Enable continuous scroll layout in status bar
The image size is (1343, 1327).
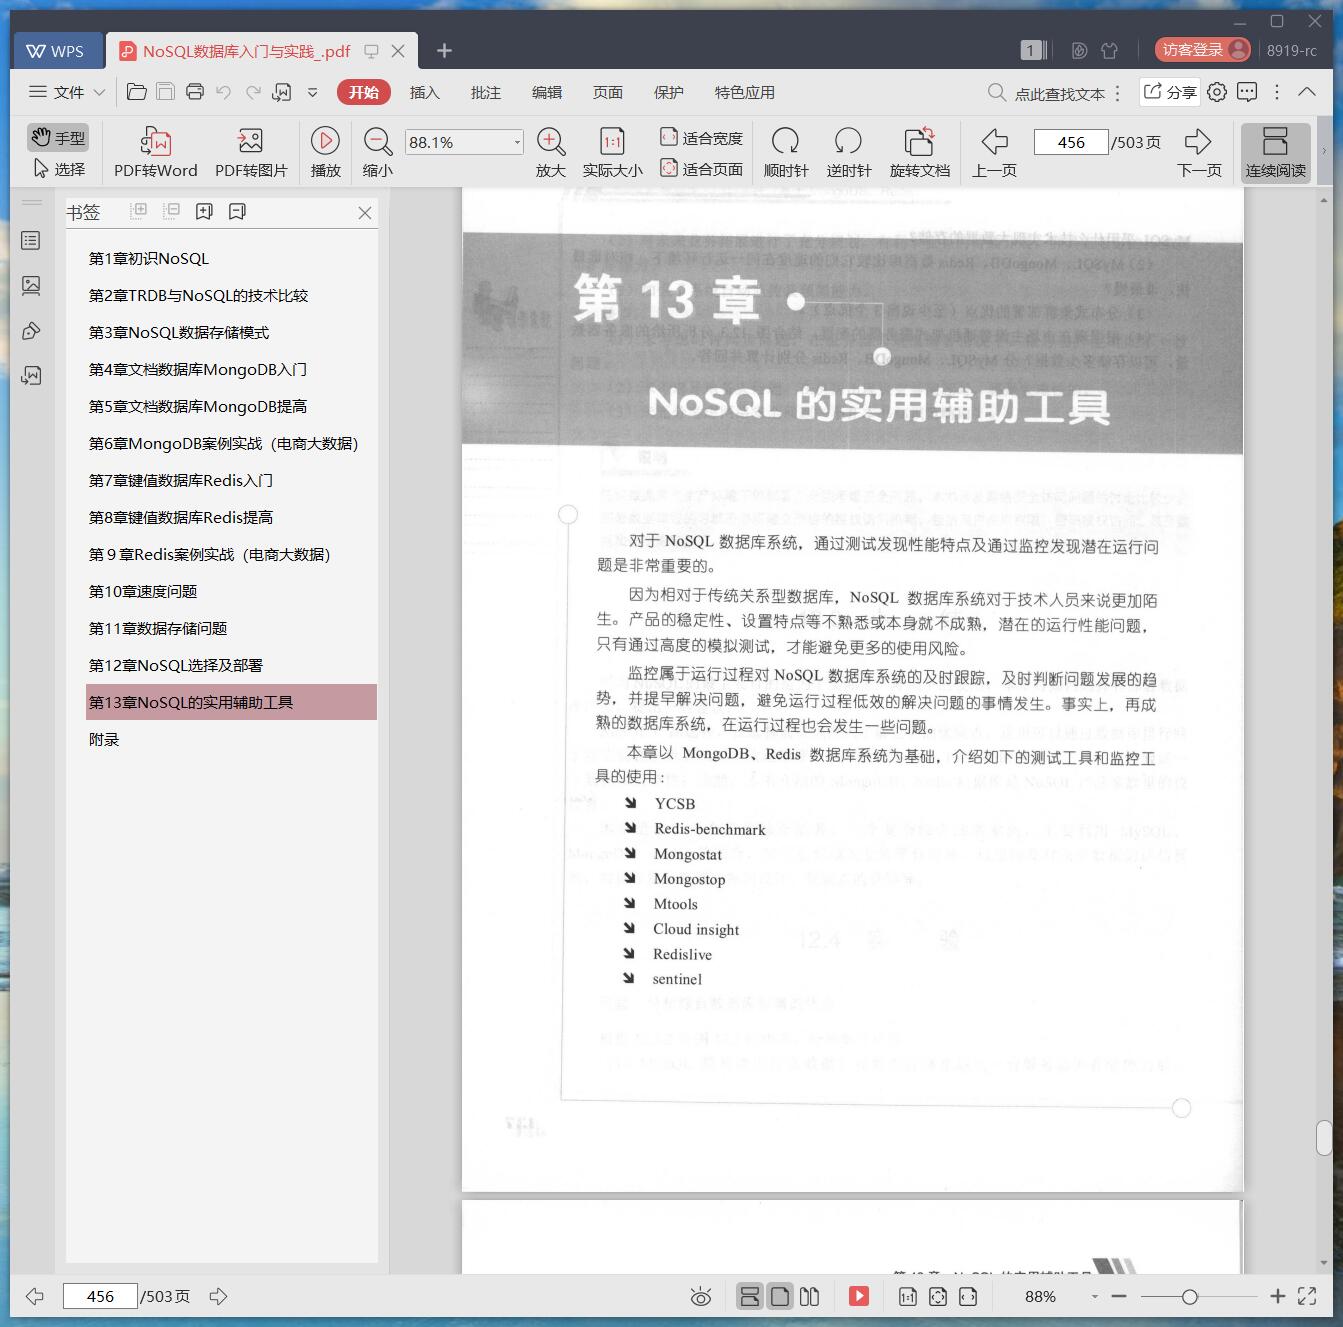pos(749,1297)
